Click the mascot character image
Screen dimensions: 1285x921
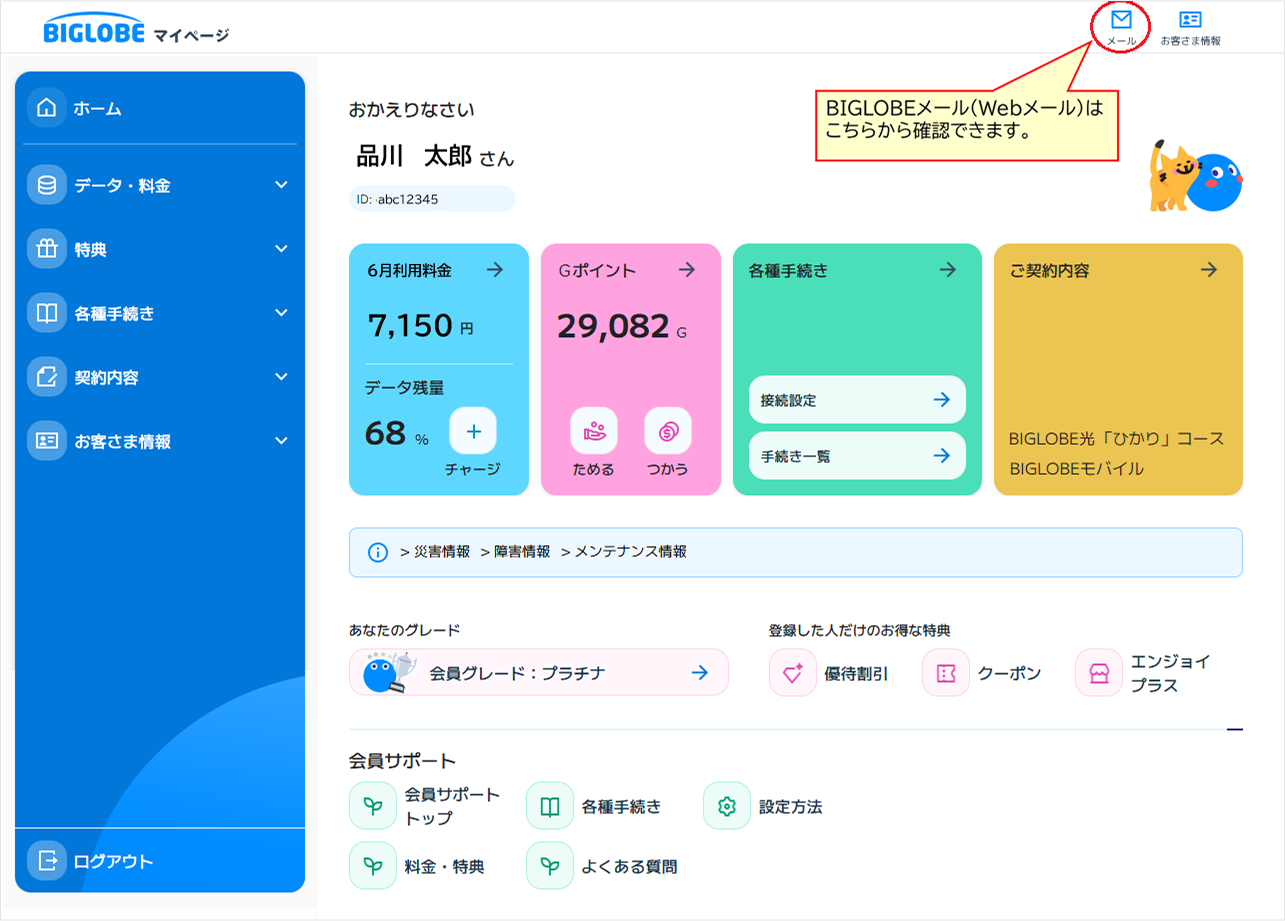coord(1195,176)
